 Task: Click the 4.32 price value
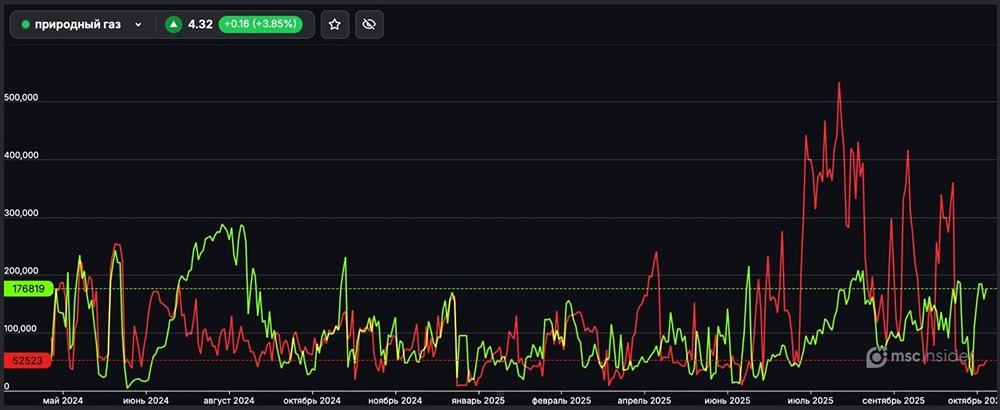tap(200, 24)
